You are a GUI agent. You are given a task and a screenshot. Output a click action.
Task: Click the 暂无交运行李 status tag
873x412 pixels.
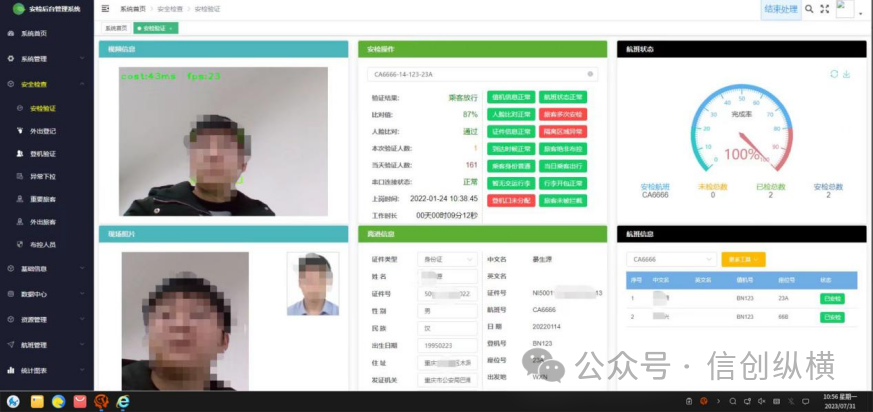point(511,183)
